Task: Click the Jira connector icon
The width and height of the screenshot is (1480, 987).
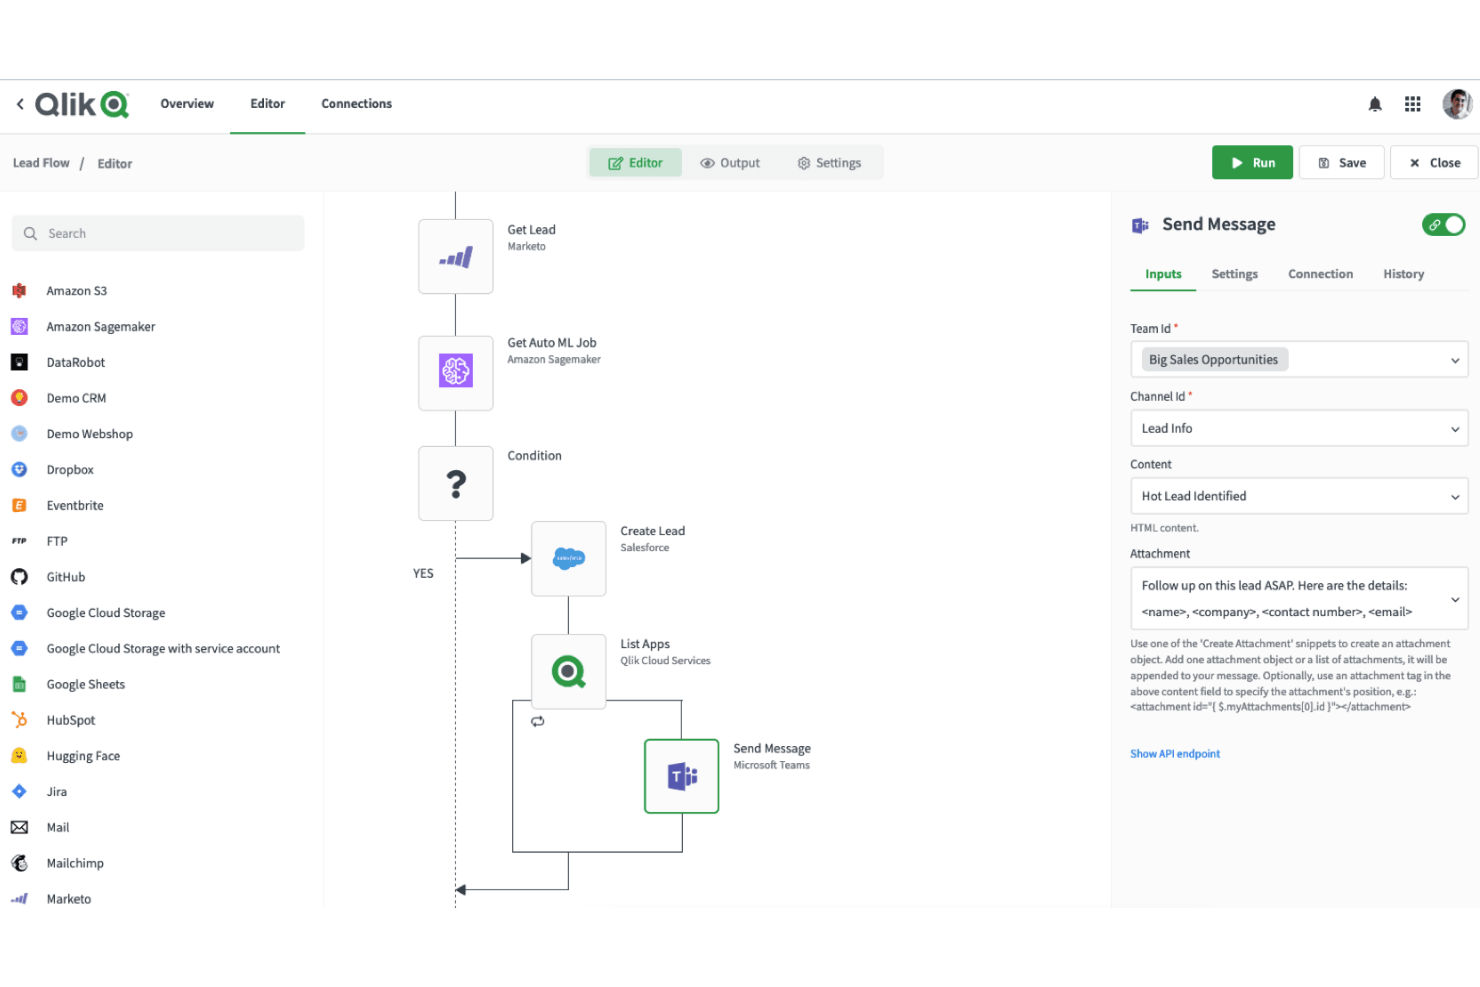Action: click(x=19, y=791)
